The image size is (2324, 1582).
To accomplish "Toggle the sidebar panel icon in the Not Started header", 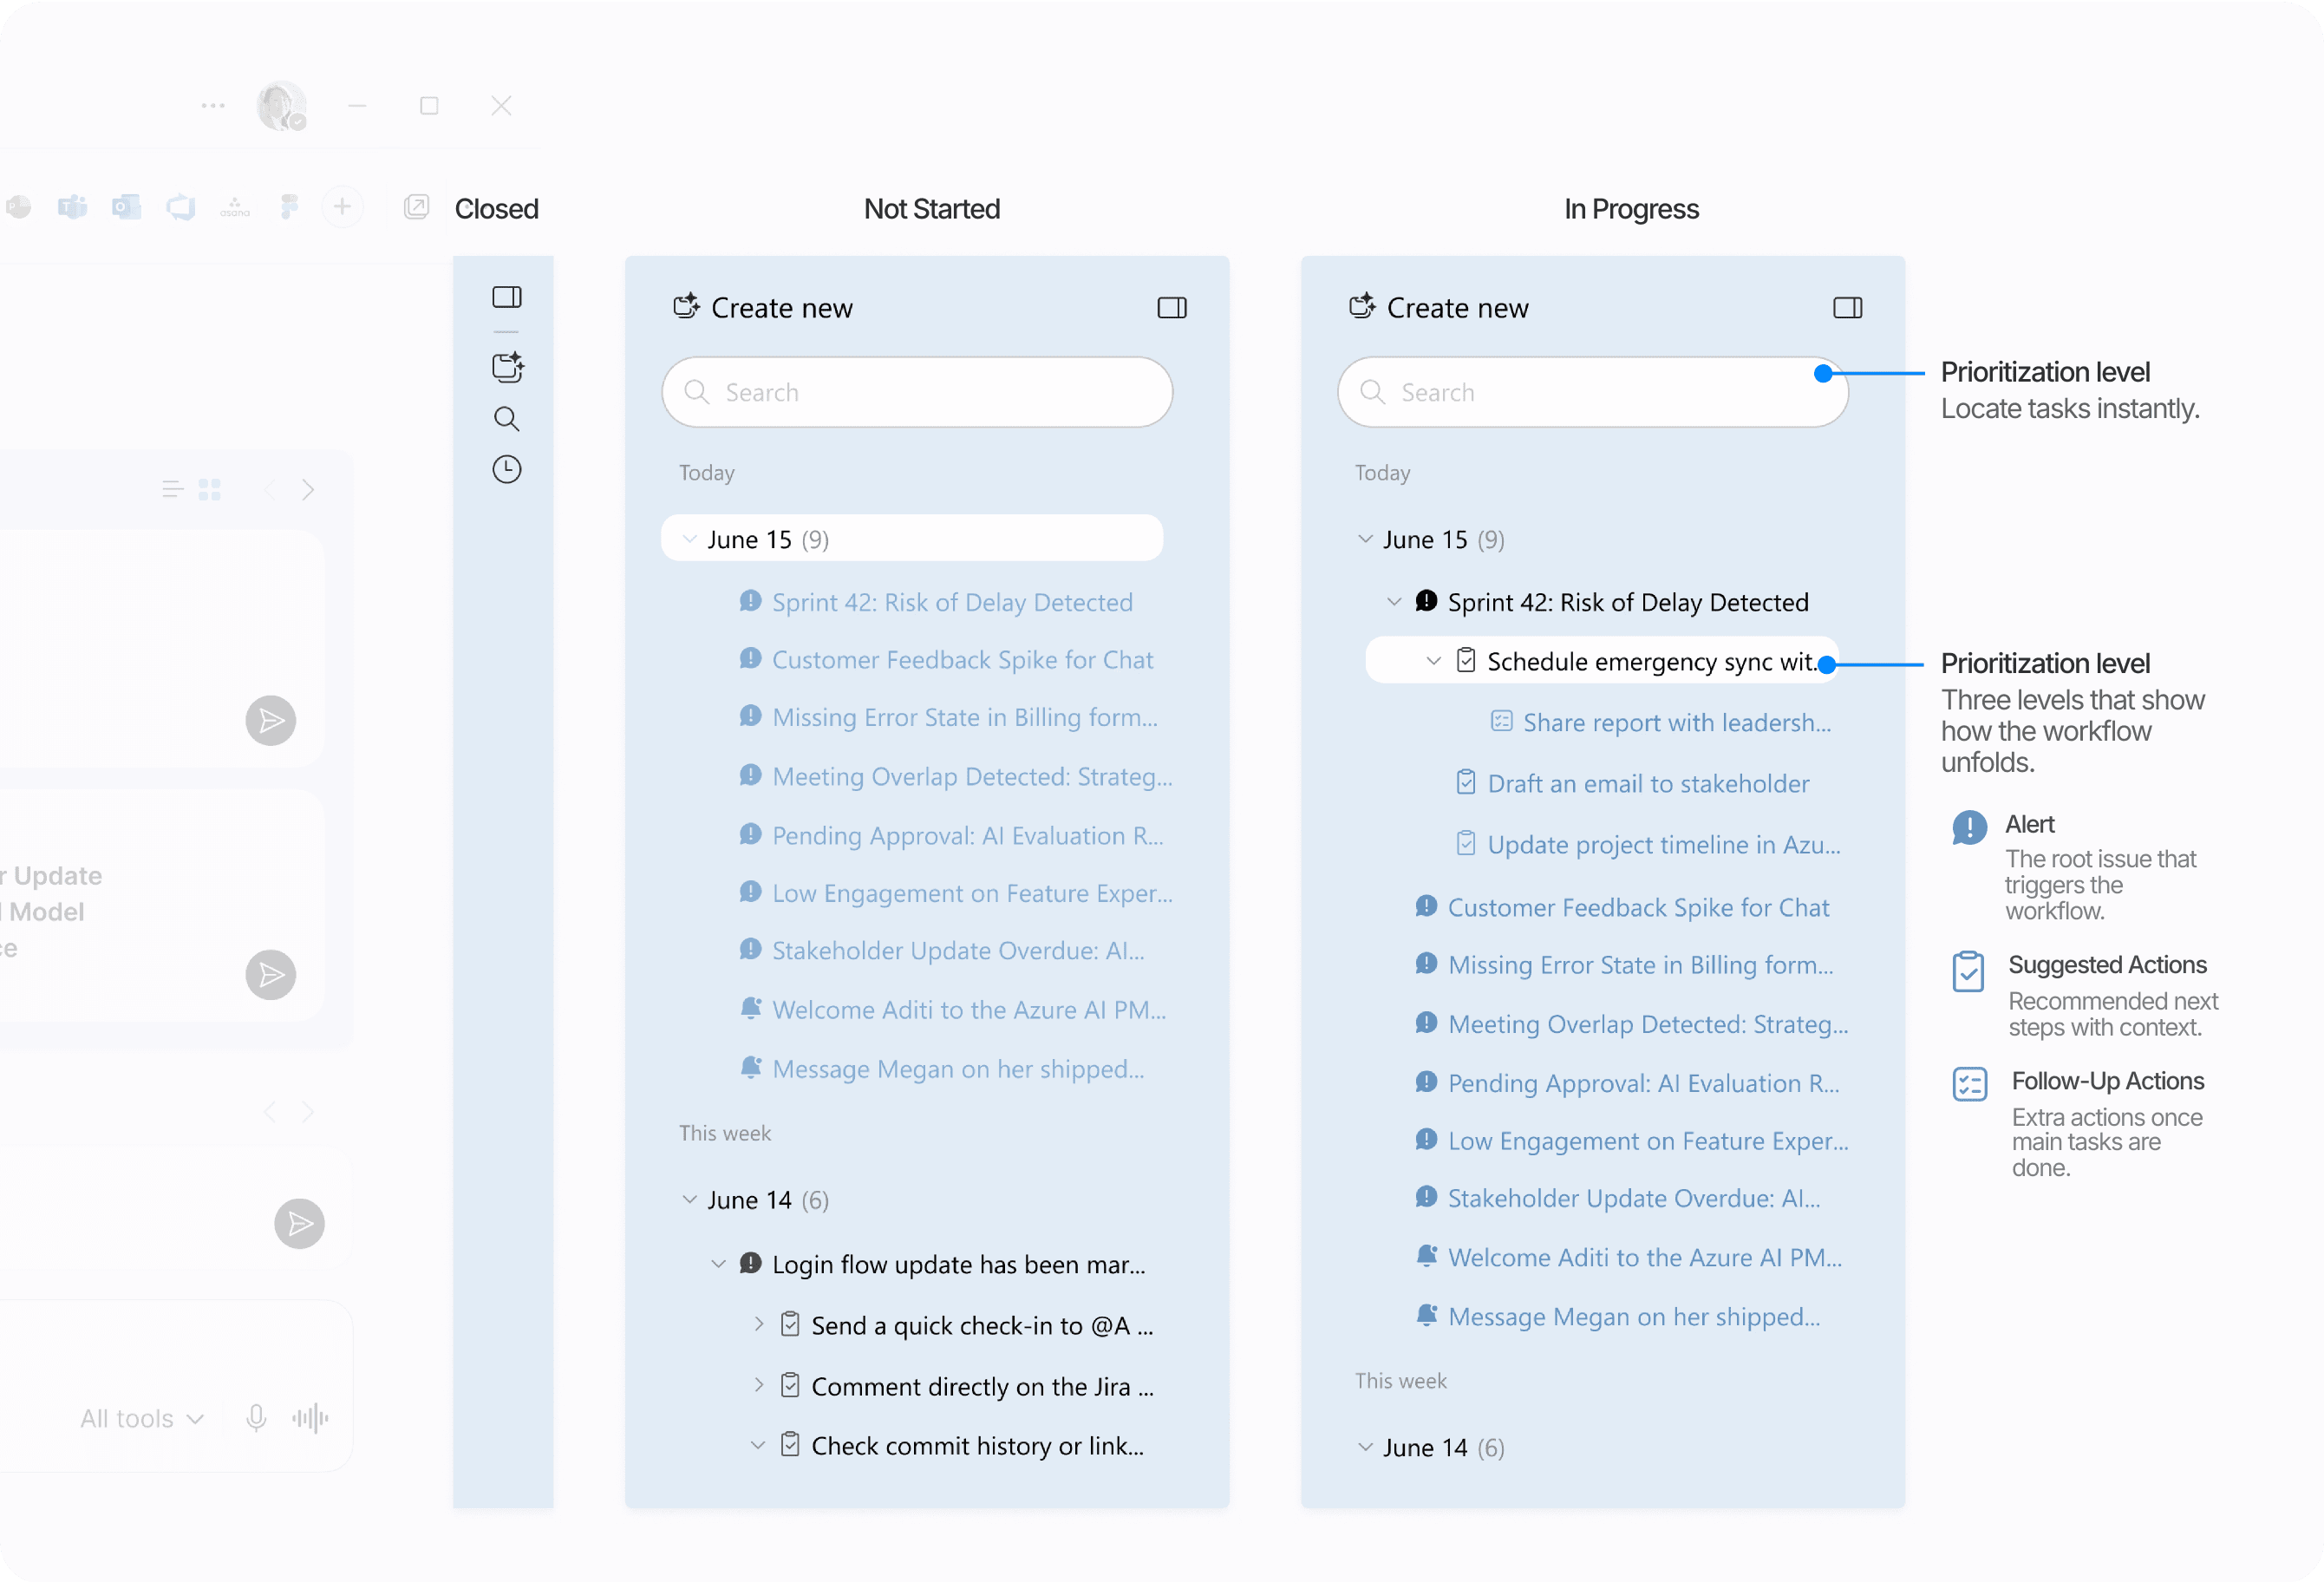I will (x=1172, y=308).
